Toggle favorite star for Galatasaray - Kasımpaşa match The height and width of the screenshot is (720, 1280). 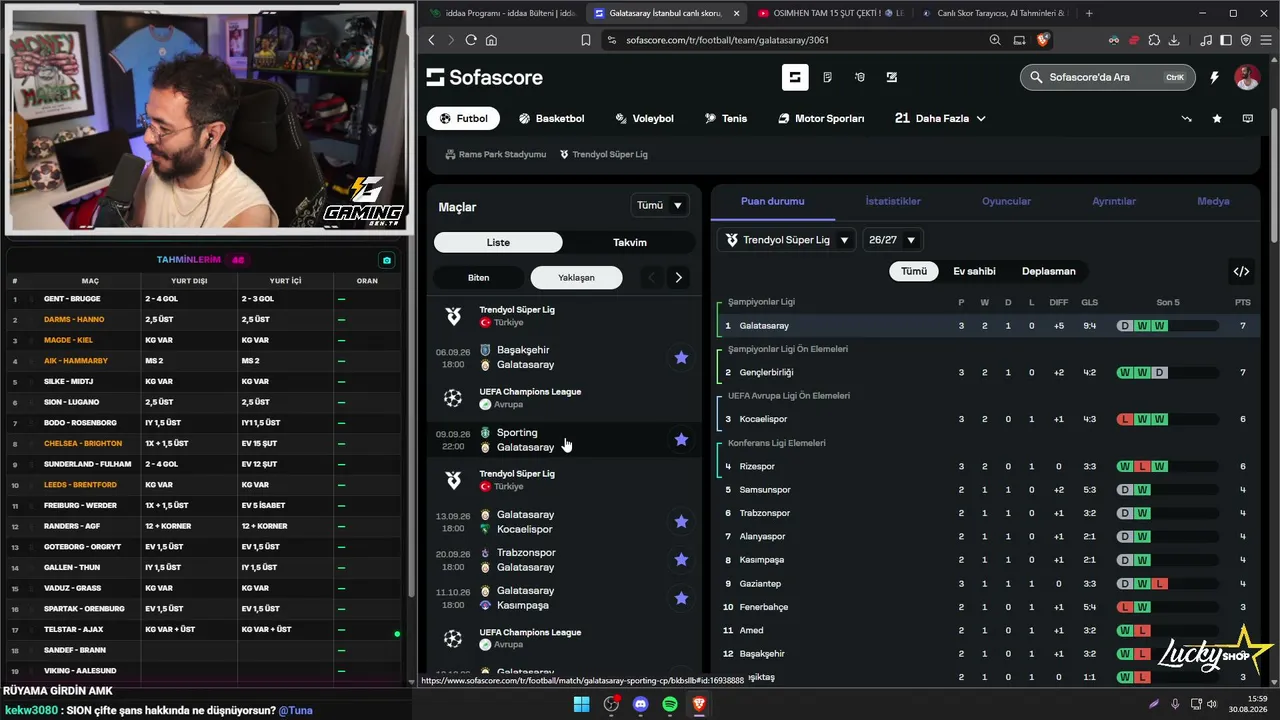point(681,598)
